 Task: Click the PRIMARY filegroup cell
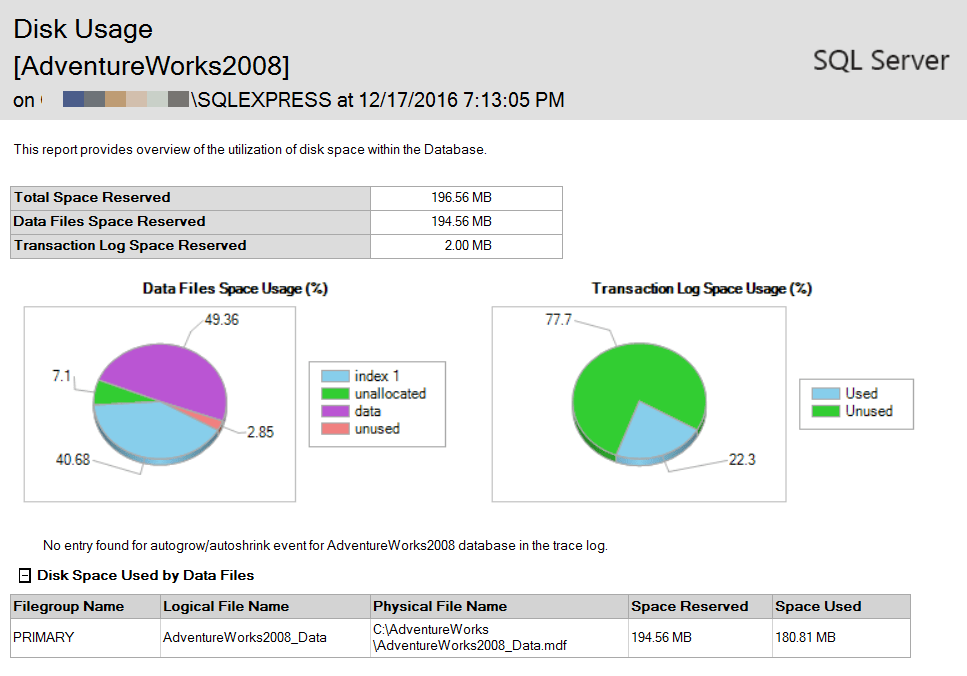click(x=85, y=638)
